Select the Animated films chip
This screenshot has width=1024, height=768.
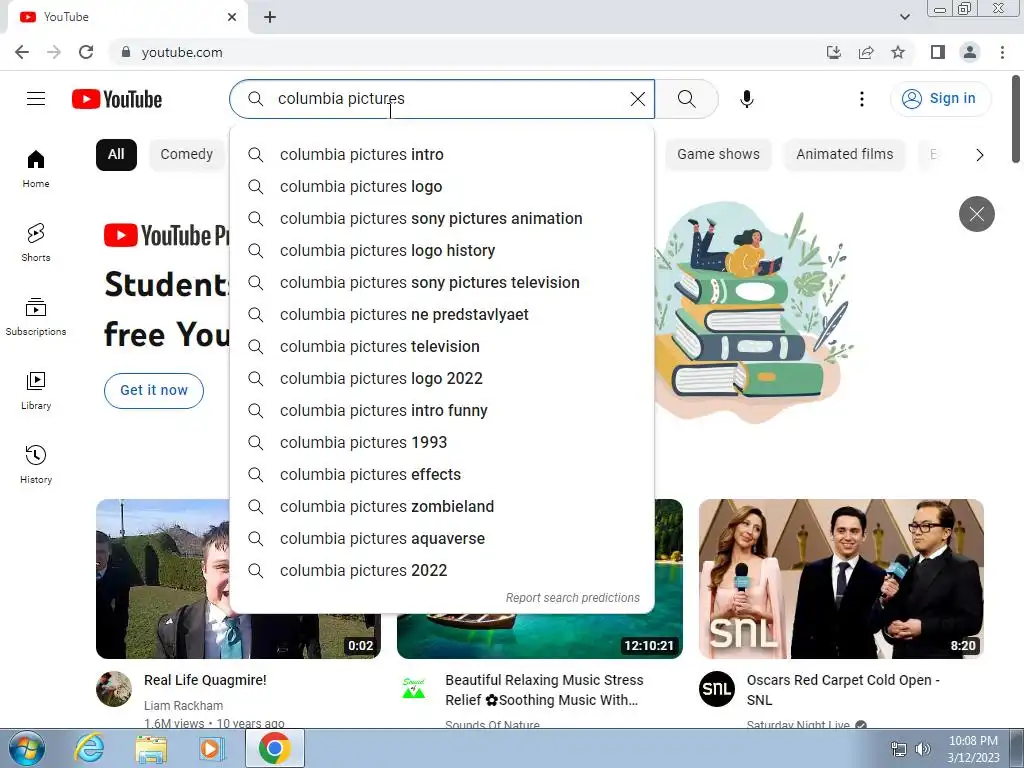pos(844,155)
